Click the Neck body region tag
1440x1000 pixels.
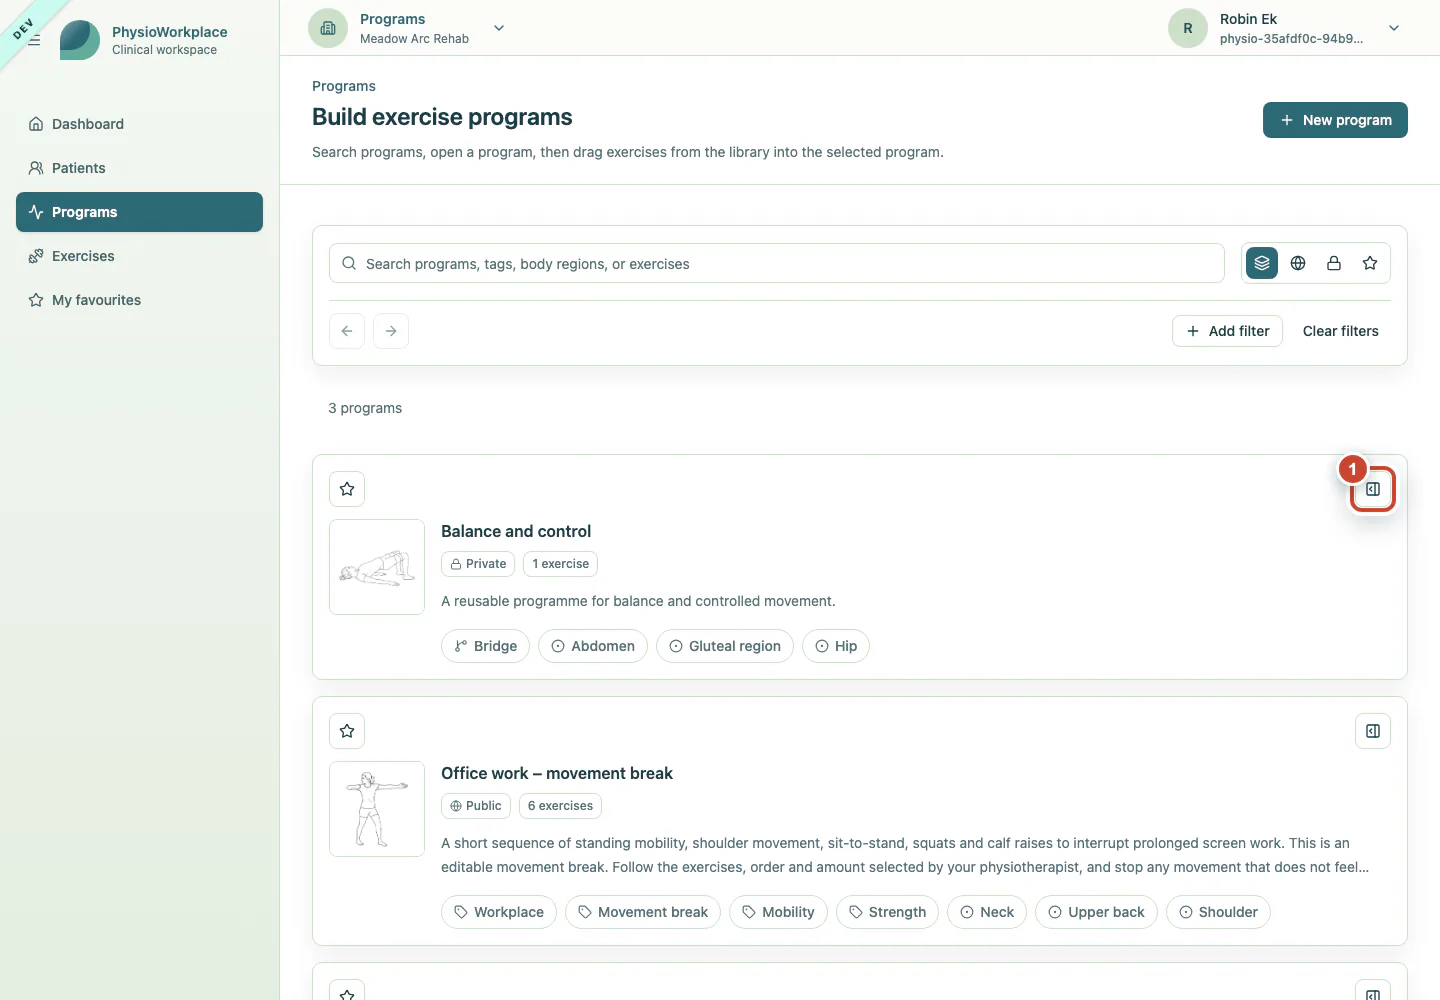[987, 912]
